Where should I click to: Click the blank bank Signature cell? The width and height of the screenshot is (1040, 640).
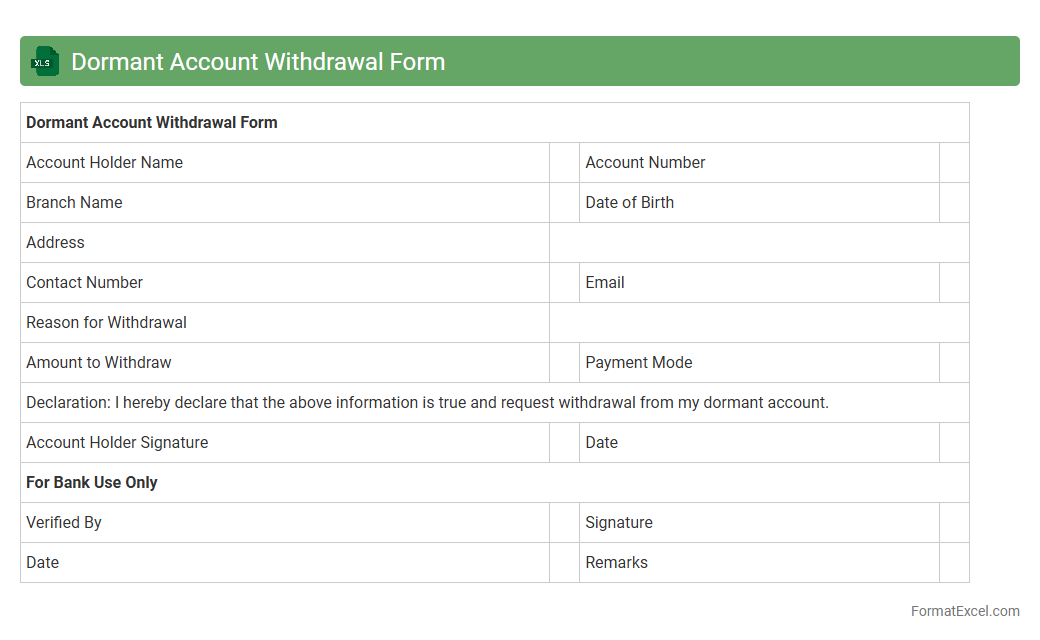954,523
